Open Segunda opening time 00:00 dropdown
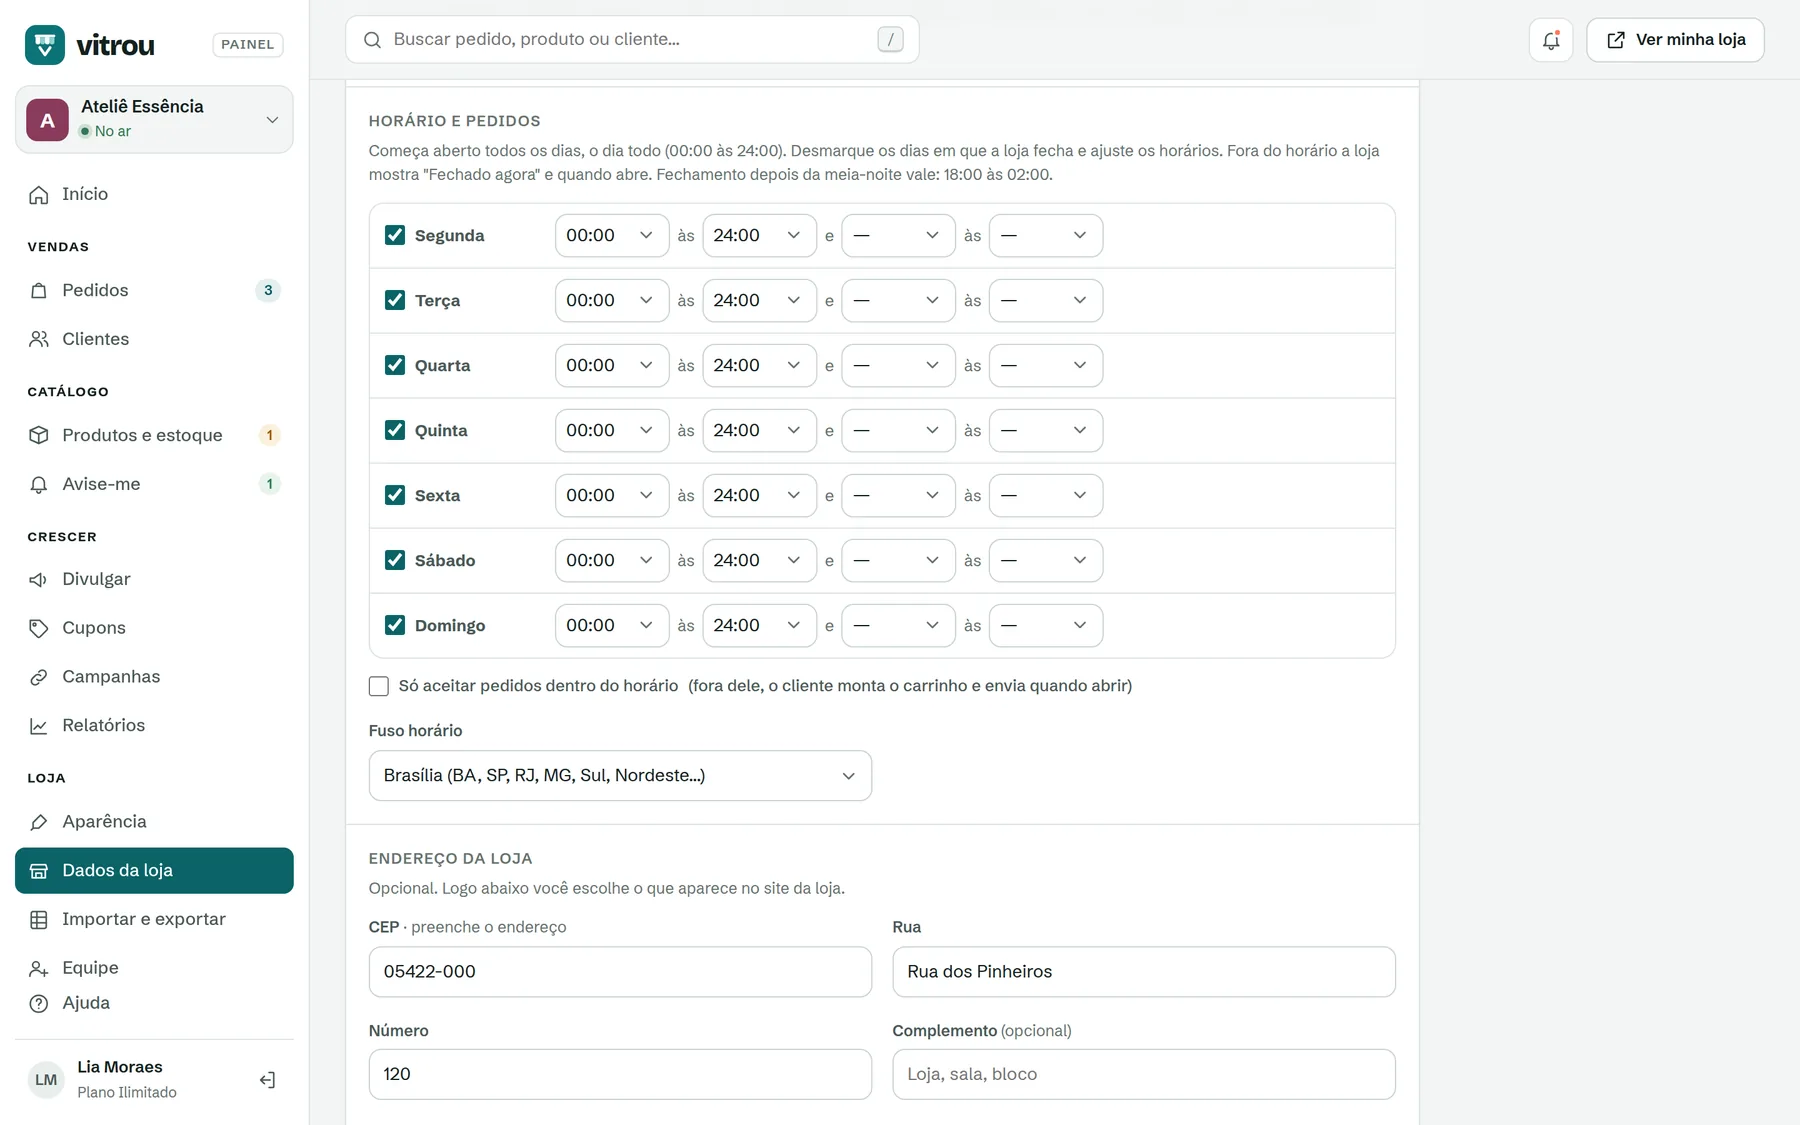Viewport: 1800px width, 1125px height. pos(612,236)
